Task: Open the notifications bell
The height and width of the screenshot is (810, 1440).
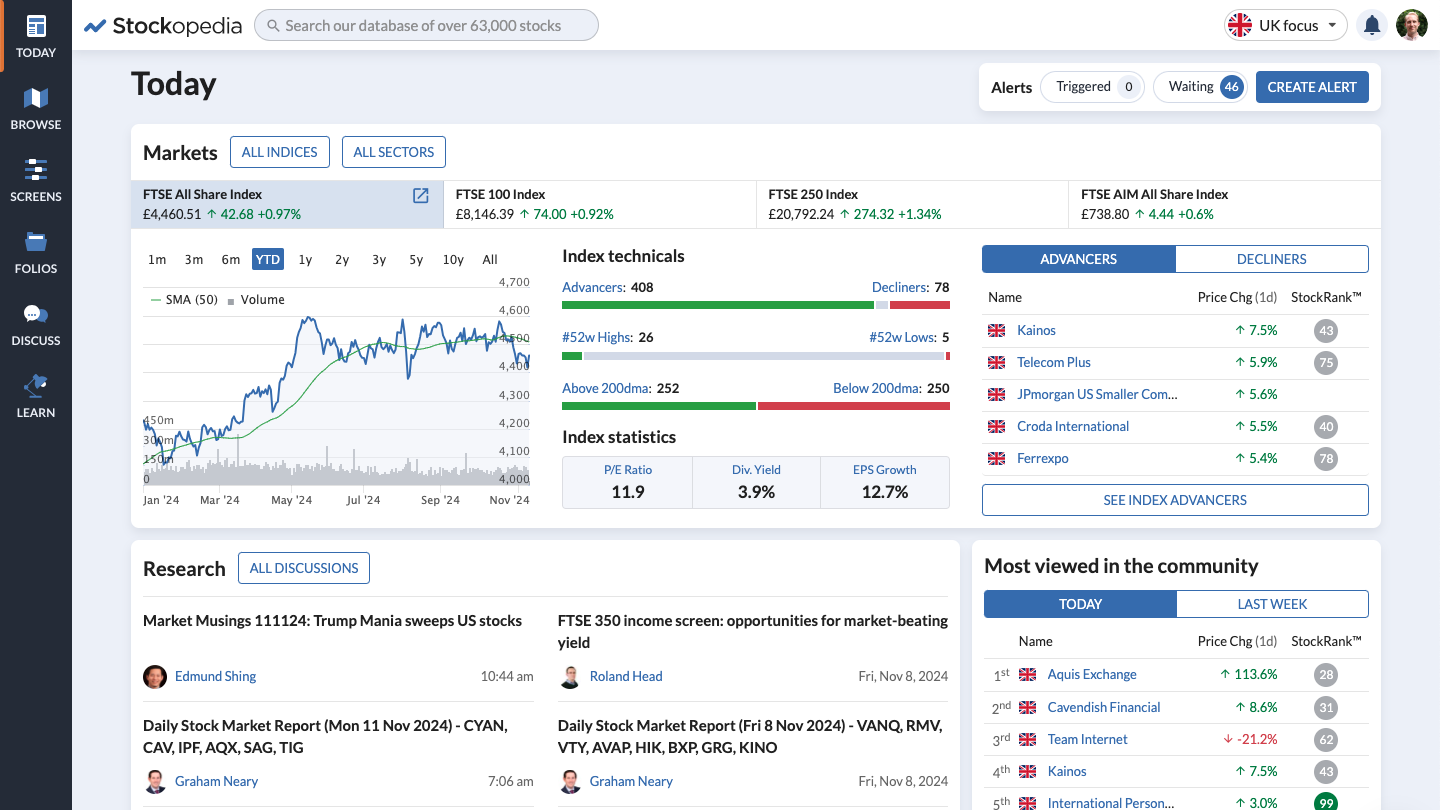Action: 1372,26
